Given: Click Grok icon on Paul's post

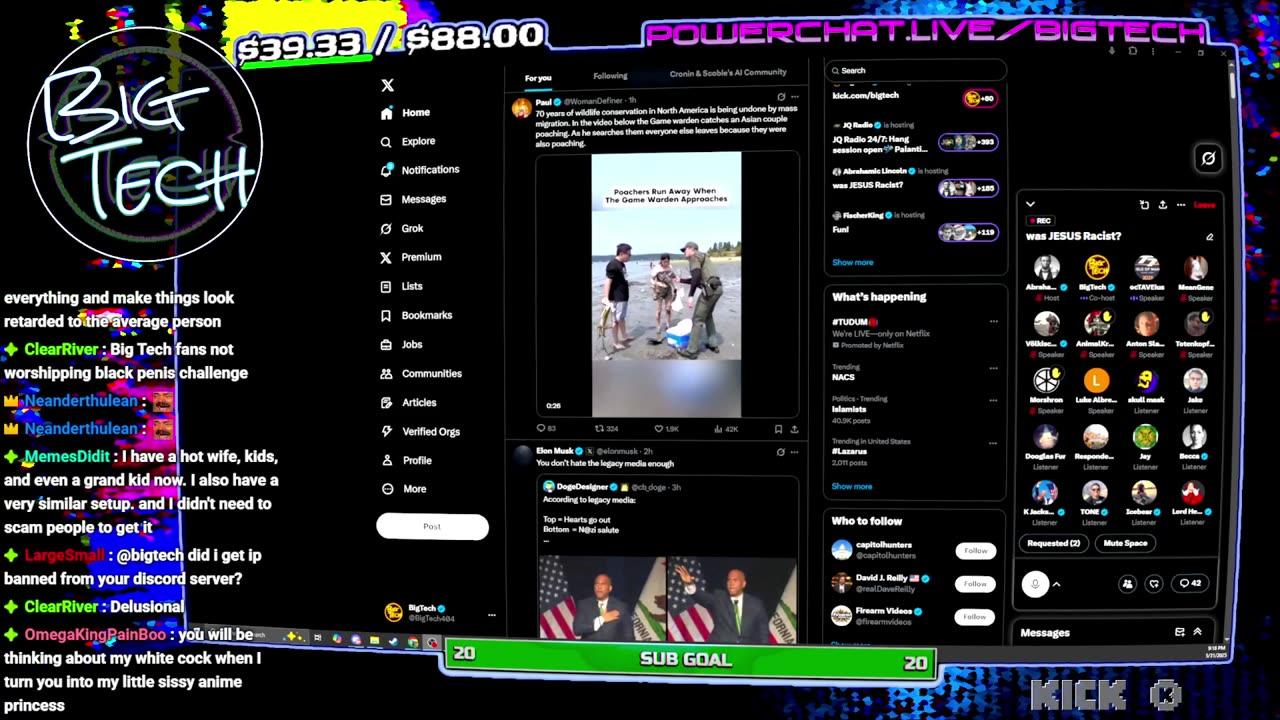Looking at the screenshot, I should pyautogui.click(x=781, y=97).
